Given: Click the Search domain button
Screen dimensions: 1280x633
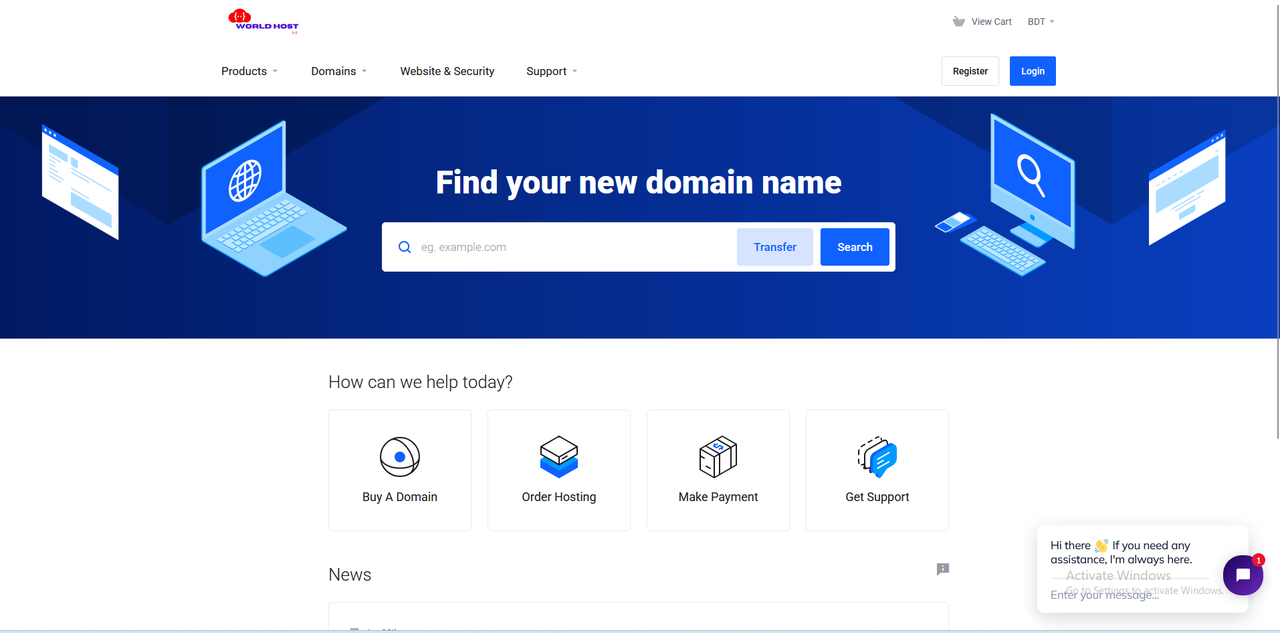Looking at the screenshot, I should tap(855, 247).
